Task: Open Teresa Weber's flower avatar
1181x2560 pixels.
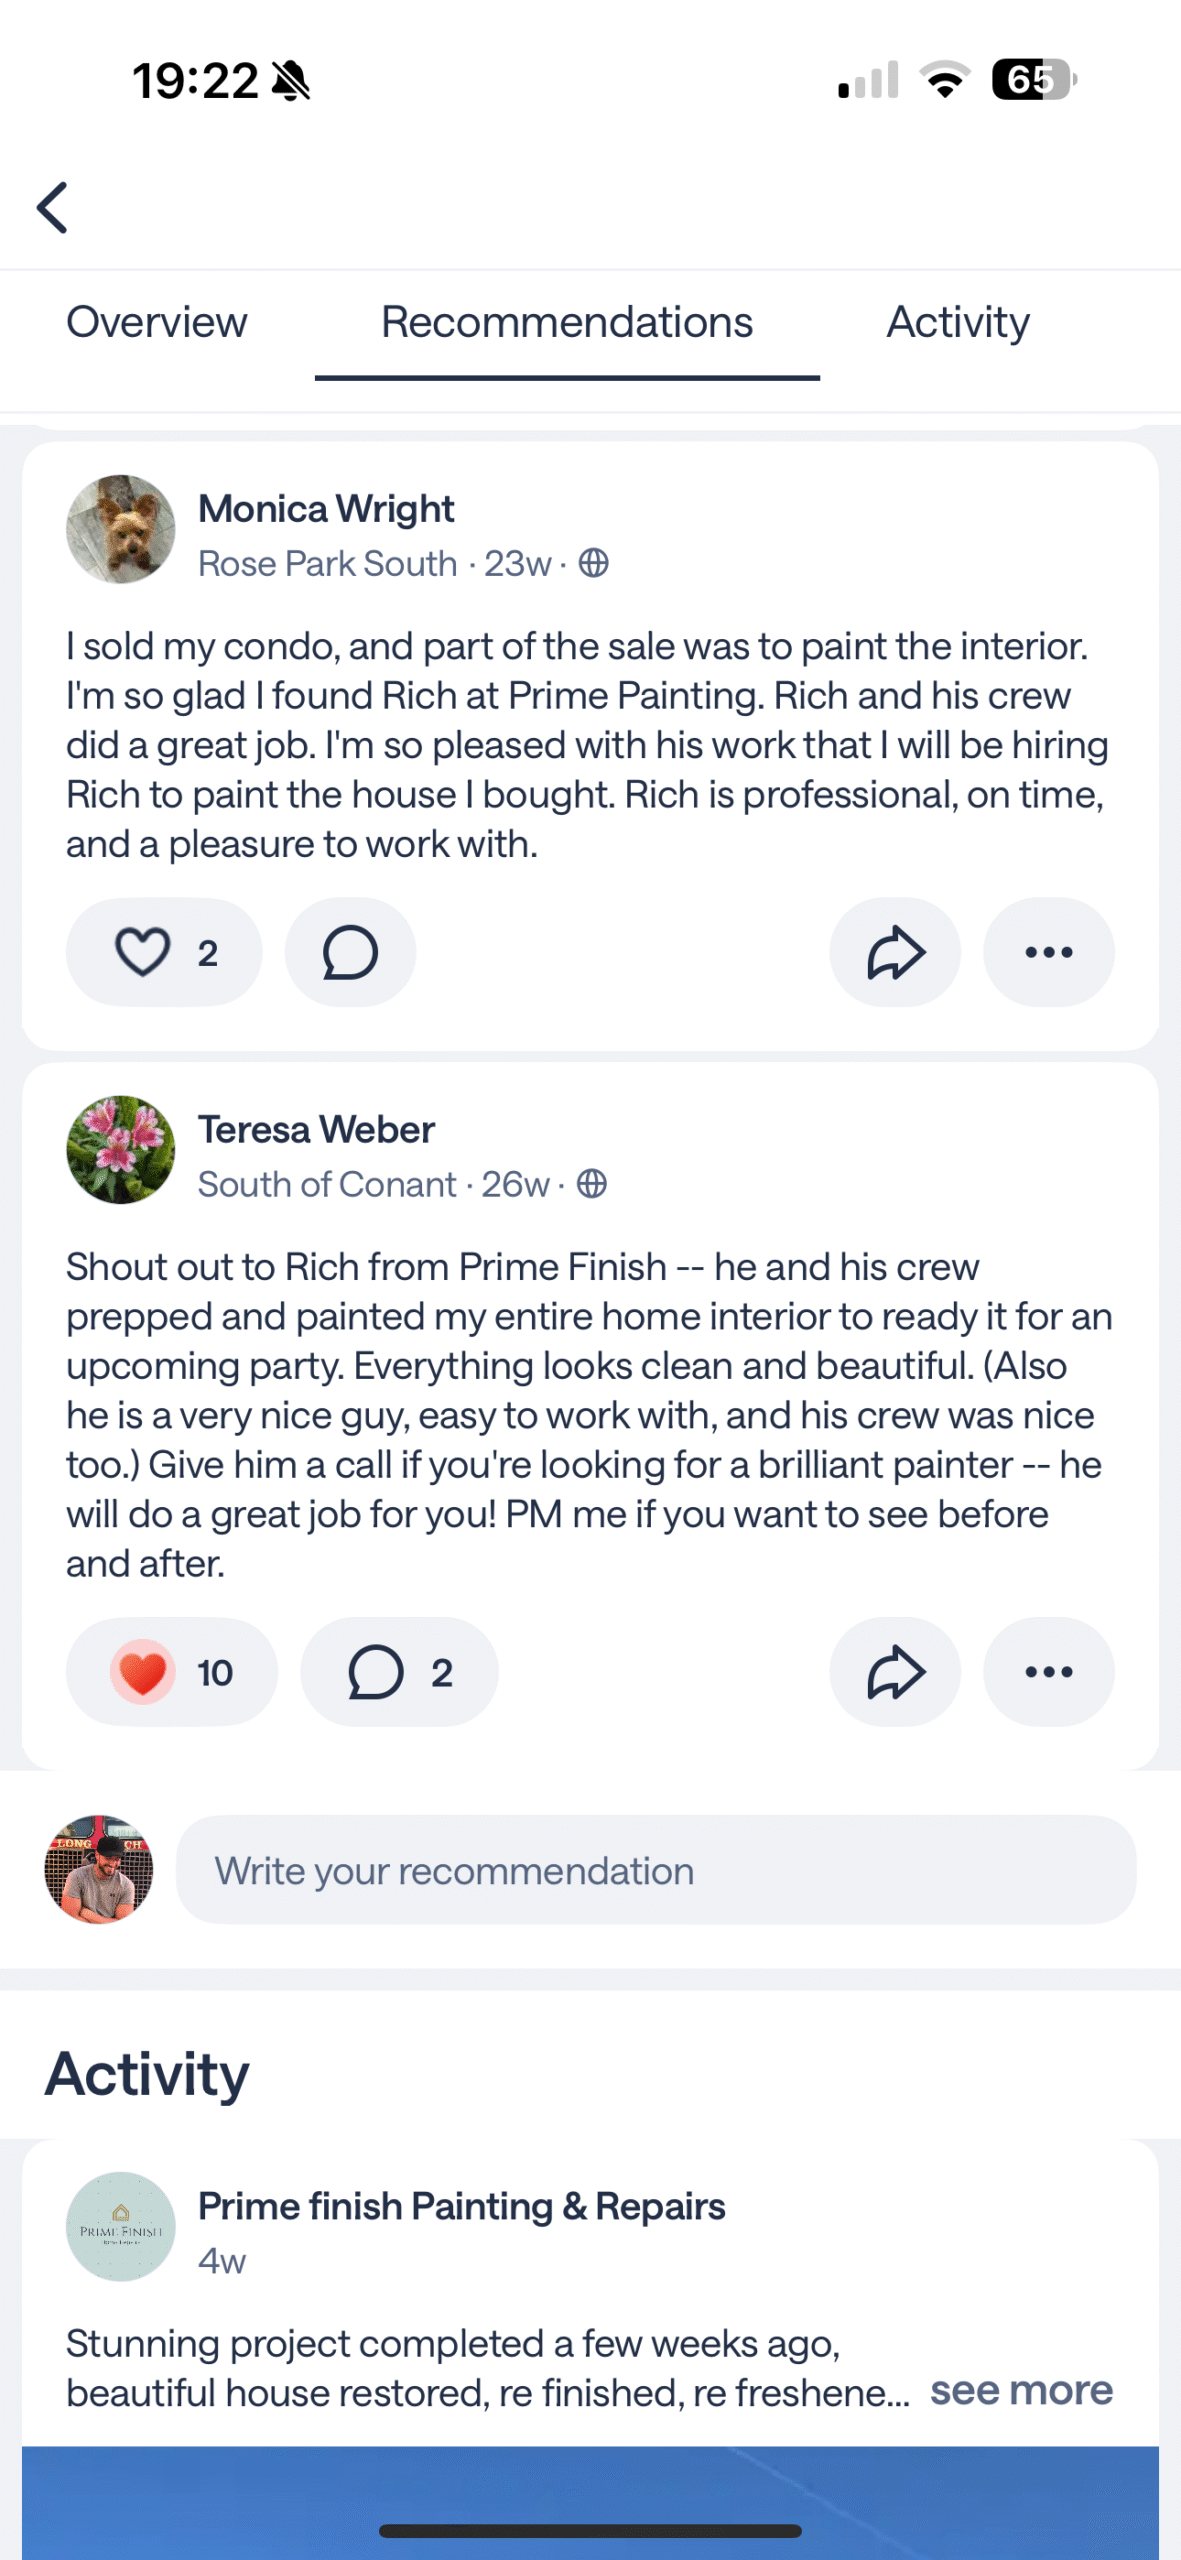Action: (120, 1150)
